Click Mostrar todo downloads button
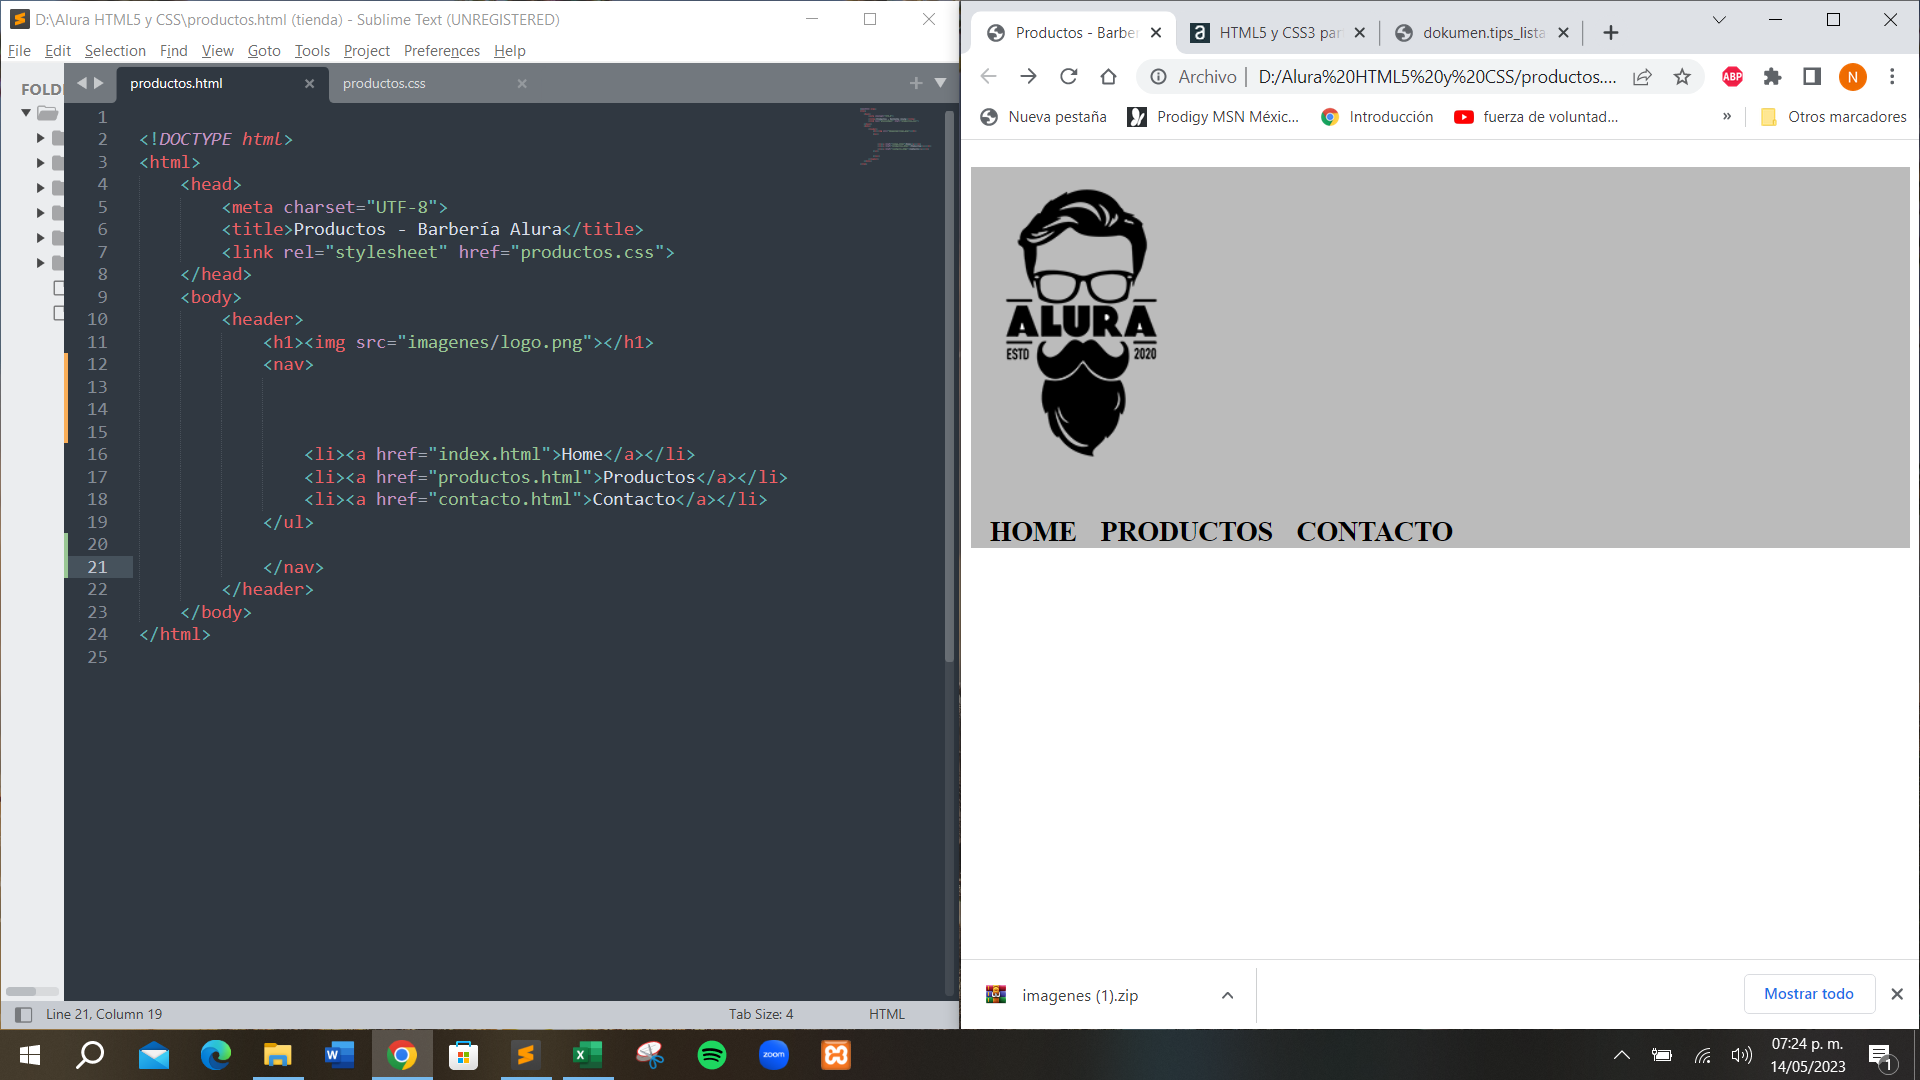Viewport: 1920px width, 1080px height. (x=1809, y=994)
